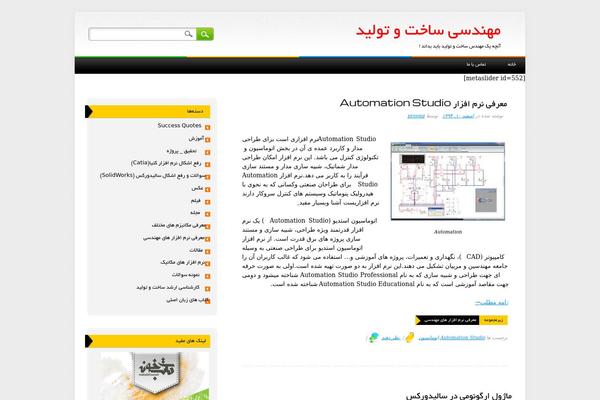Click the black معرفی نرم افزار های مهندسی category label
600x400 pixels.
450,320
